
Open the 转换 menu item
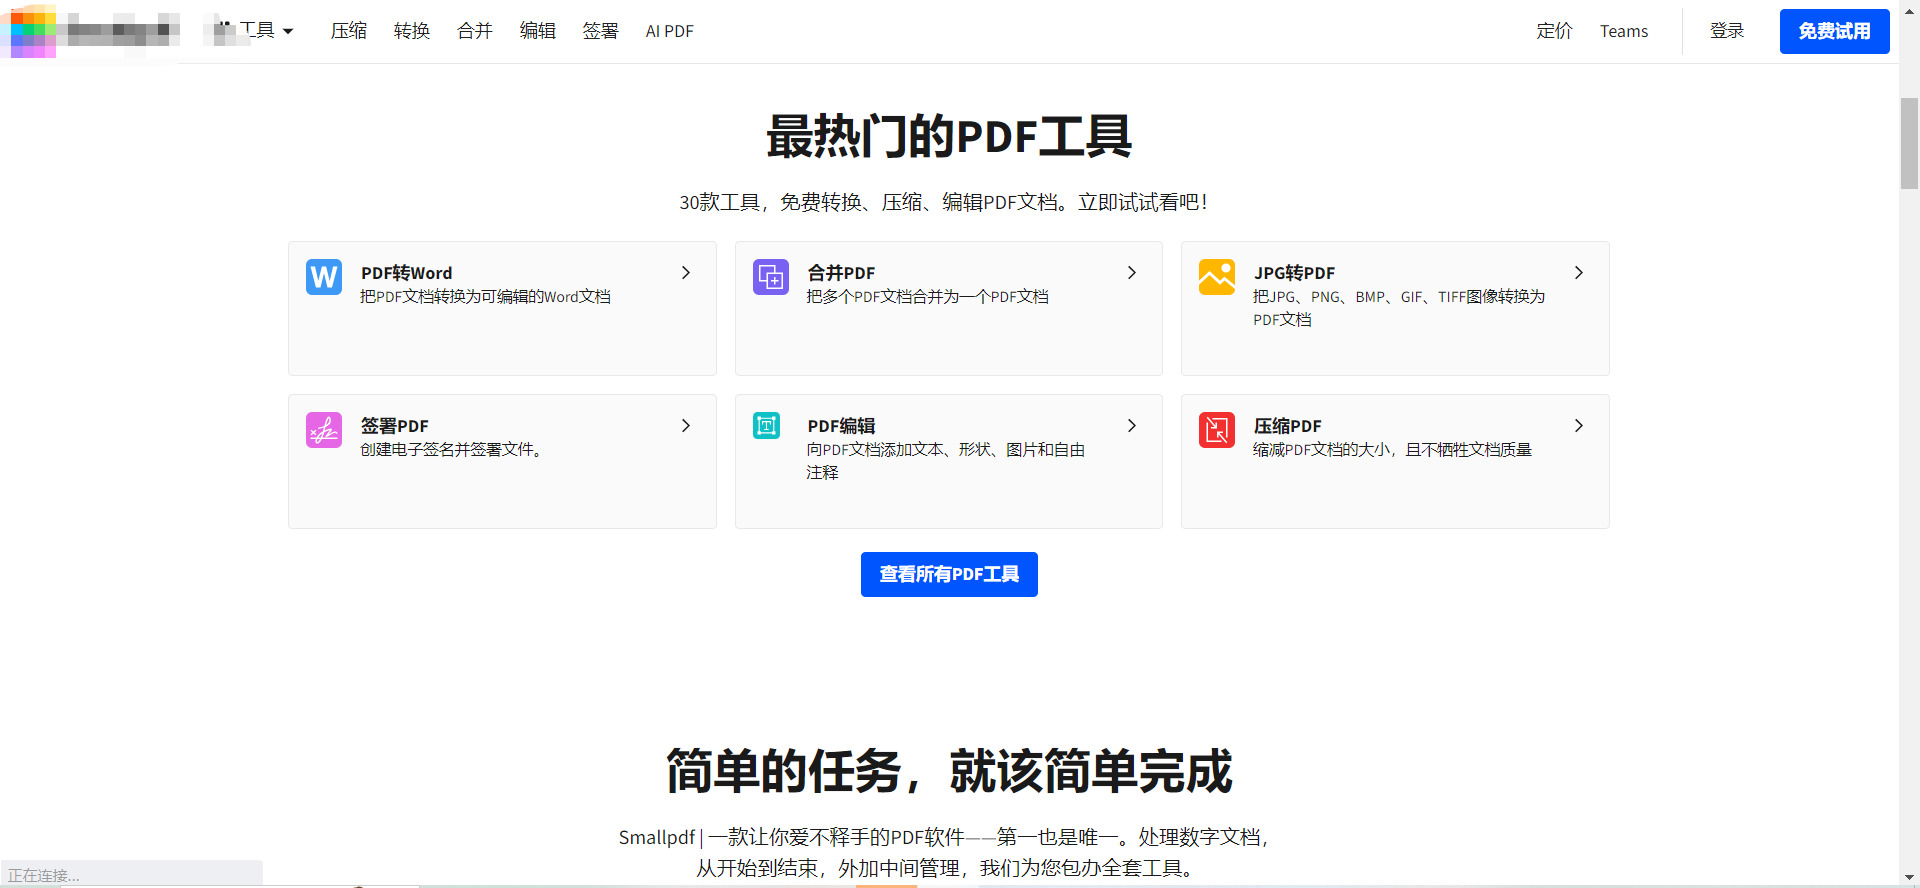pyautogui.click(x=412, y=31)
